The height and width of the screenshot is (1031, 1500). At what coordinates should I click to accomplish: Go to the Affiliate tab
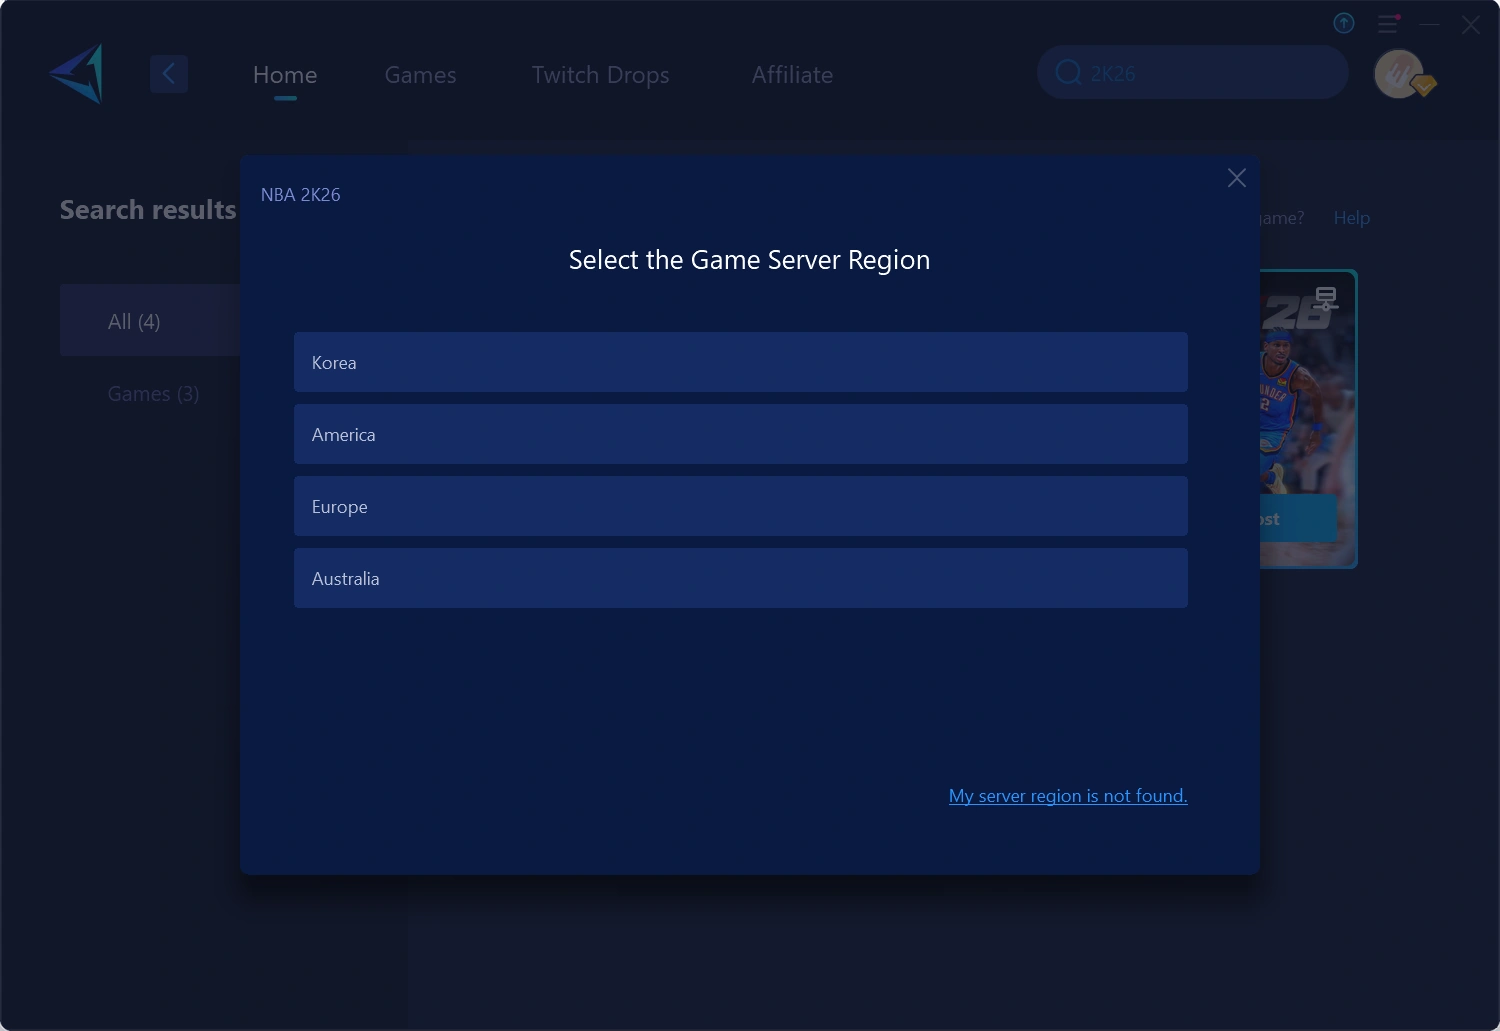click(x=792, y=75)
